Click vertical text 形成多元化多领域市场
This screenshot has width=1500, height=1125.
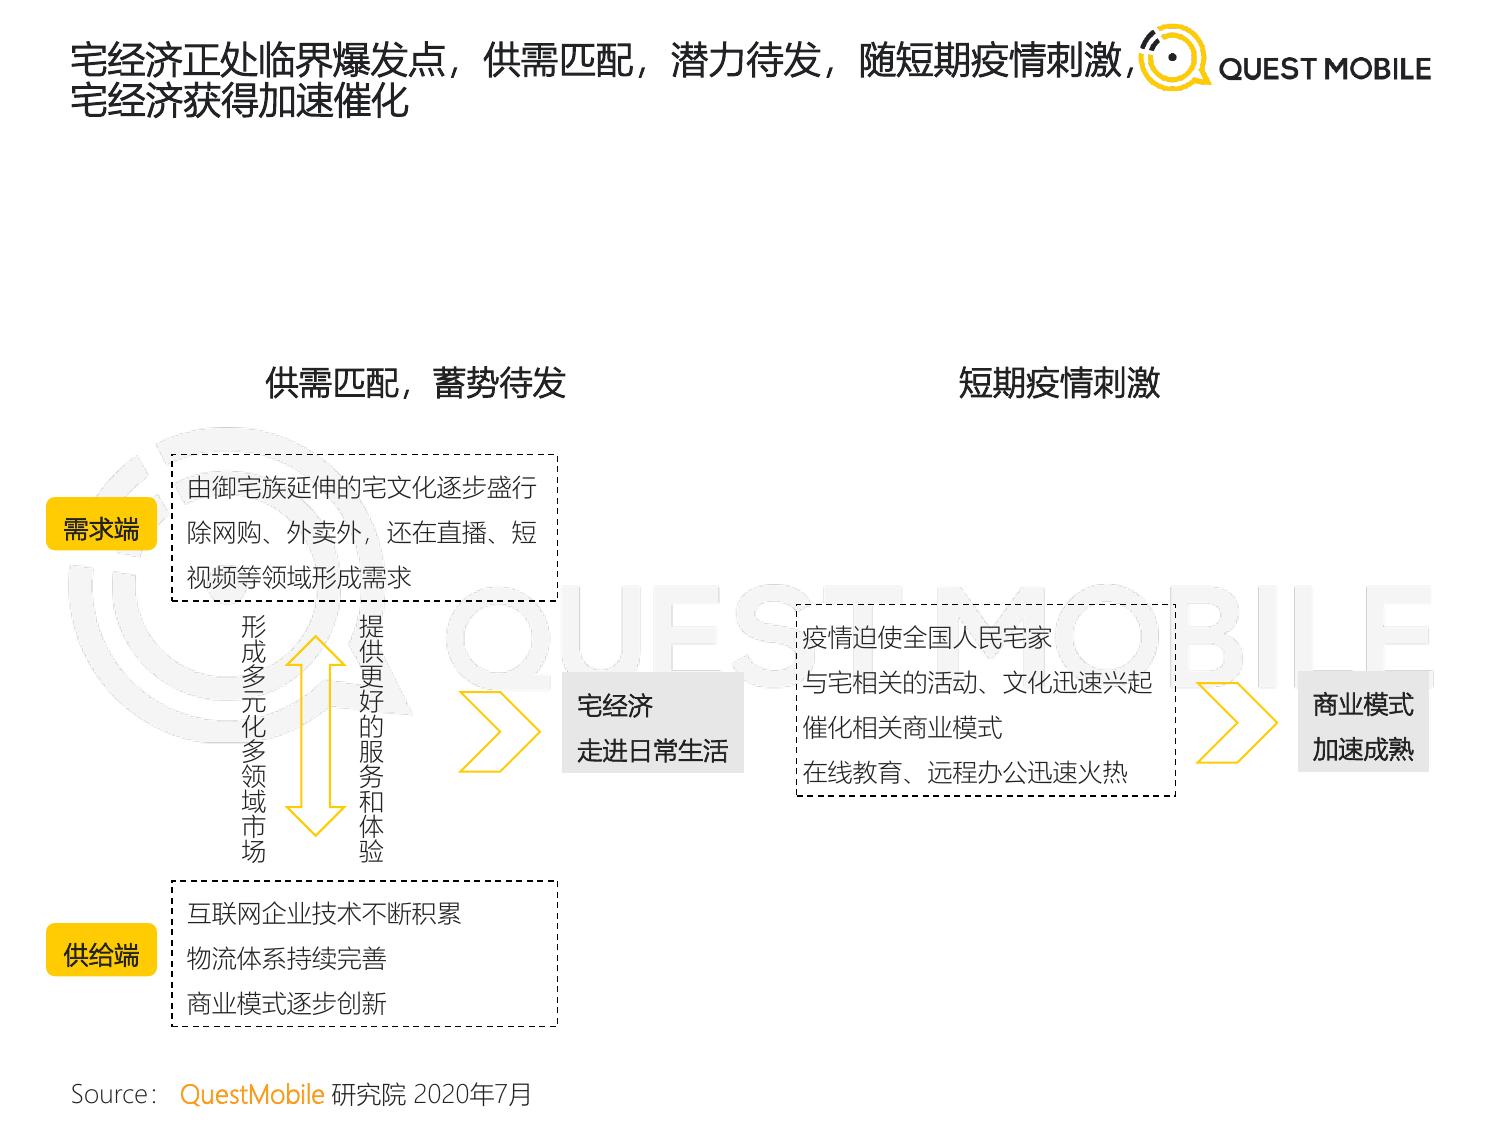click(254, 739)
